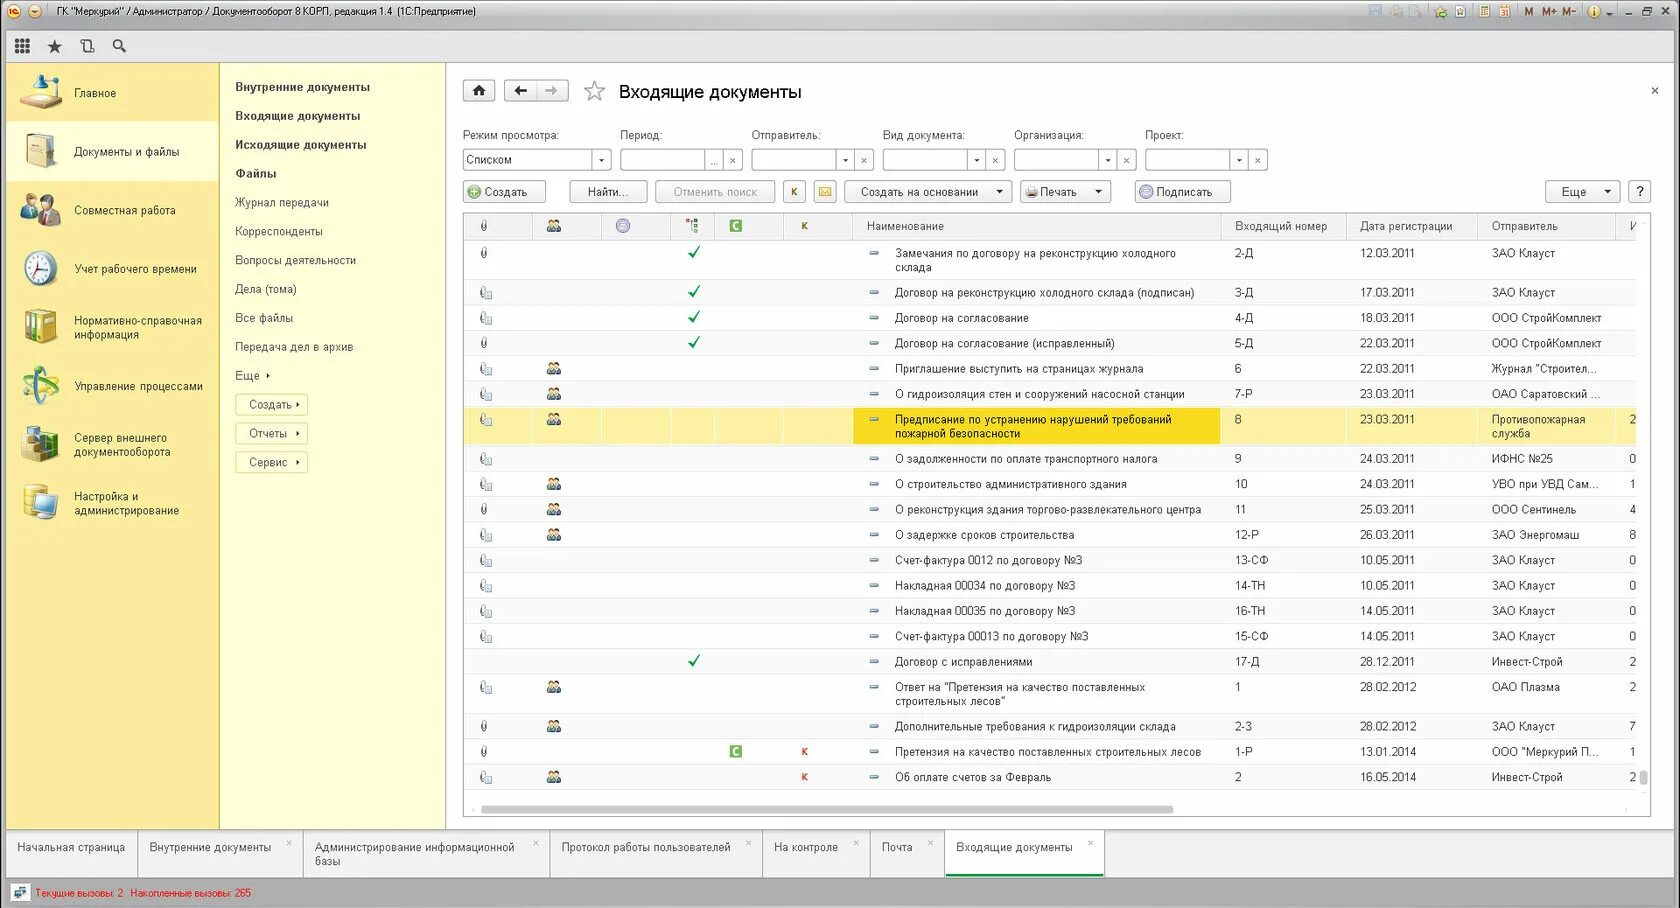The height and width of the screenshot is (908, 1680).
Task: Open Нормативно-справочная информация section
Action: coord(112,327)
